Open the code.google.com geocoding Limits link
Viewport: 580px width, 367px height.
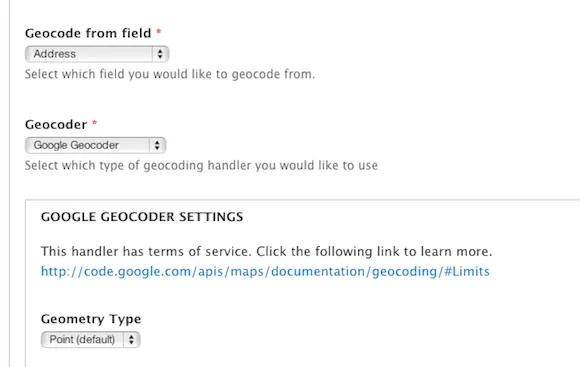pyautogui.click(x=265, y=272)
